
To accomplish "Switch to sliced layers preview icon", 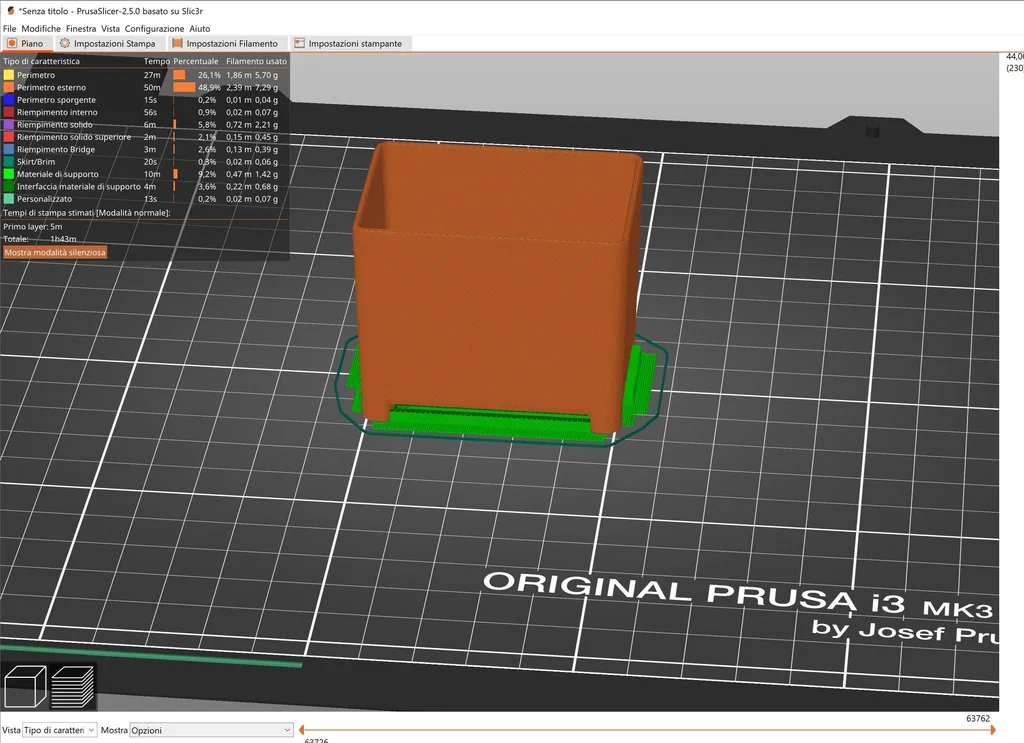I will (72, 686).
